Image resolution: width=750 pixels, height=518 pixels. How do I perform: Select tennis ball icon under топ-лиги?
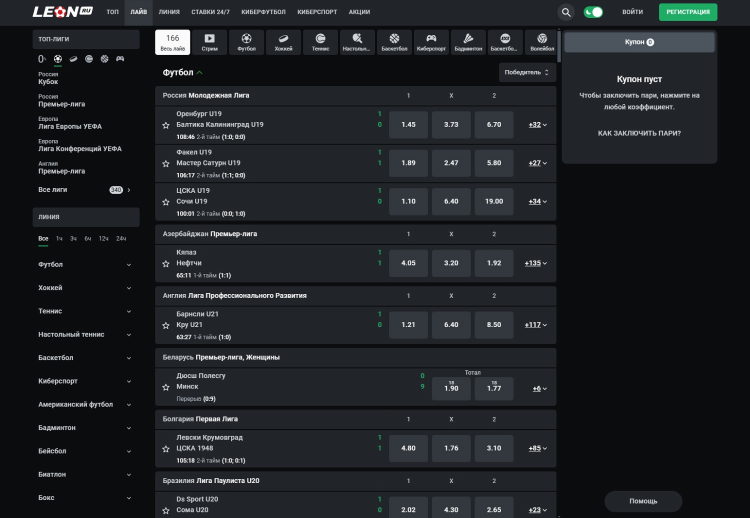coord(89,59)
